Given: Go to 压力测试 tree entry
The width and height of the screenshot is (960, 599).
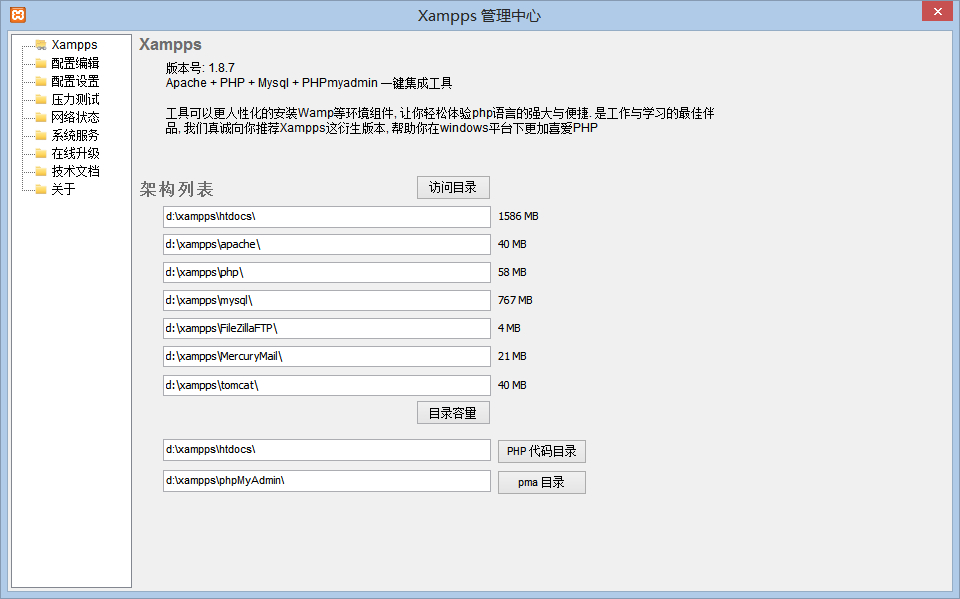Looking at the screenshot, I should tap(75, 99).
